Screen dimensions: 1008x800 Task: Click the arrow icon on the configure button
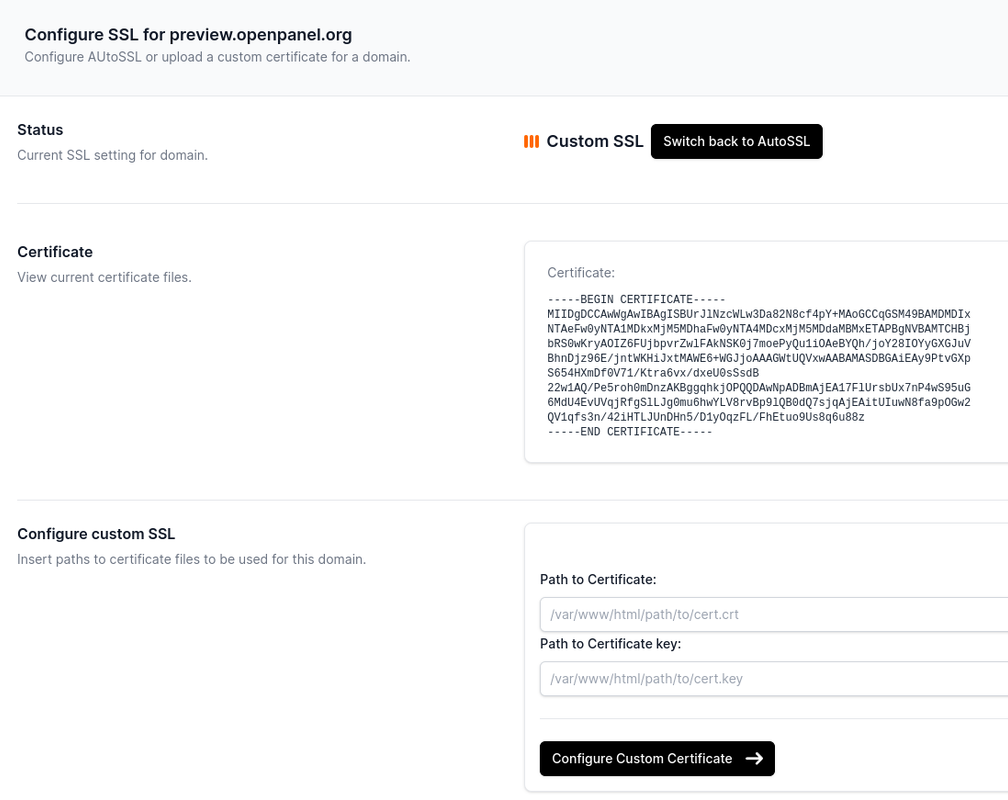(754, 759)
